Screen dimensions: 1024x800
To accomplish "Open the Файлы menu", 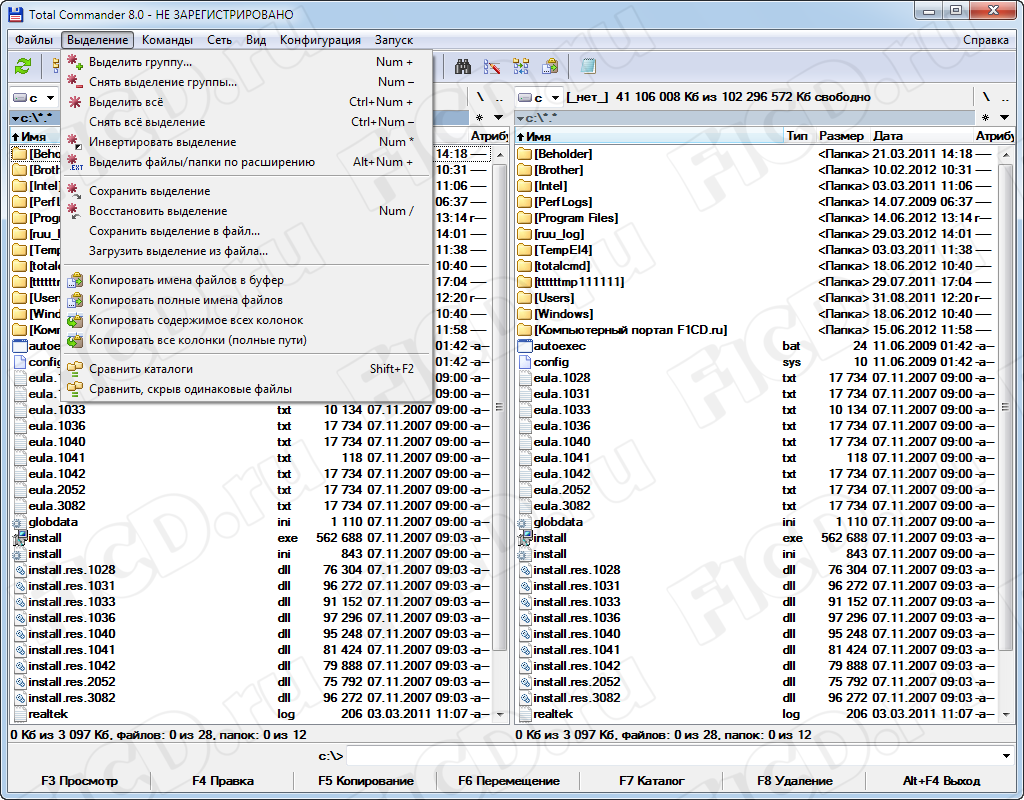I will pyautogui.click(x=34, y=40).
